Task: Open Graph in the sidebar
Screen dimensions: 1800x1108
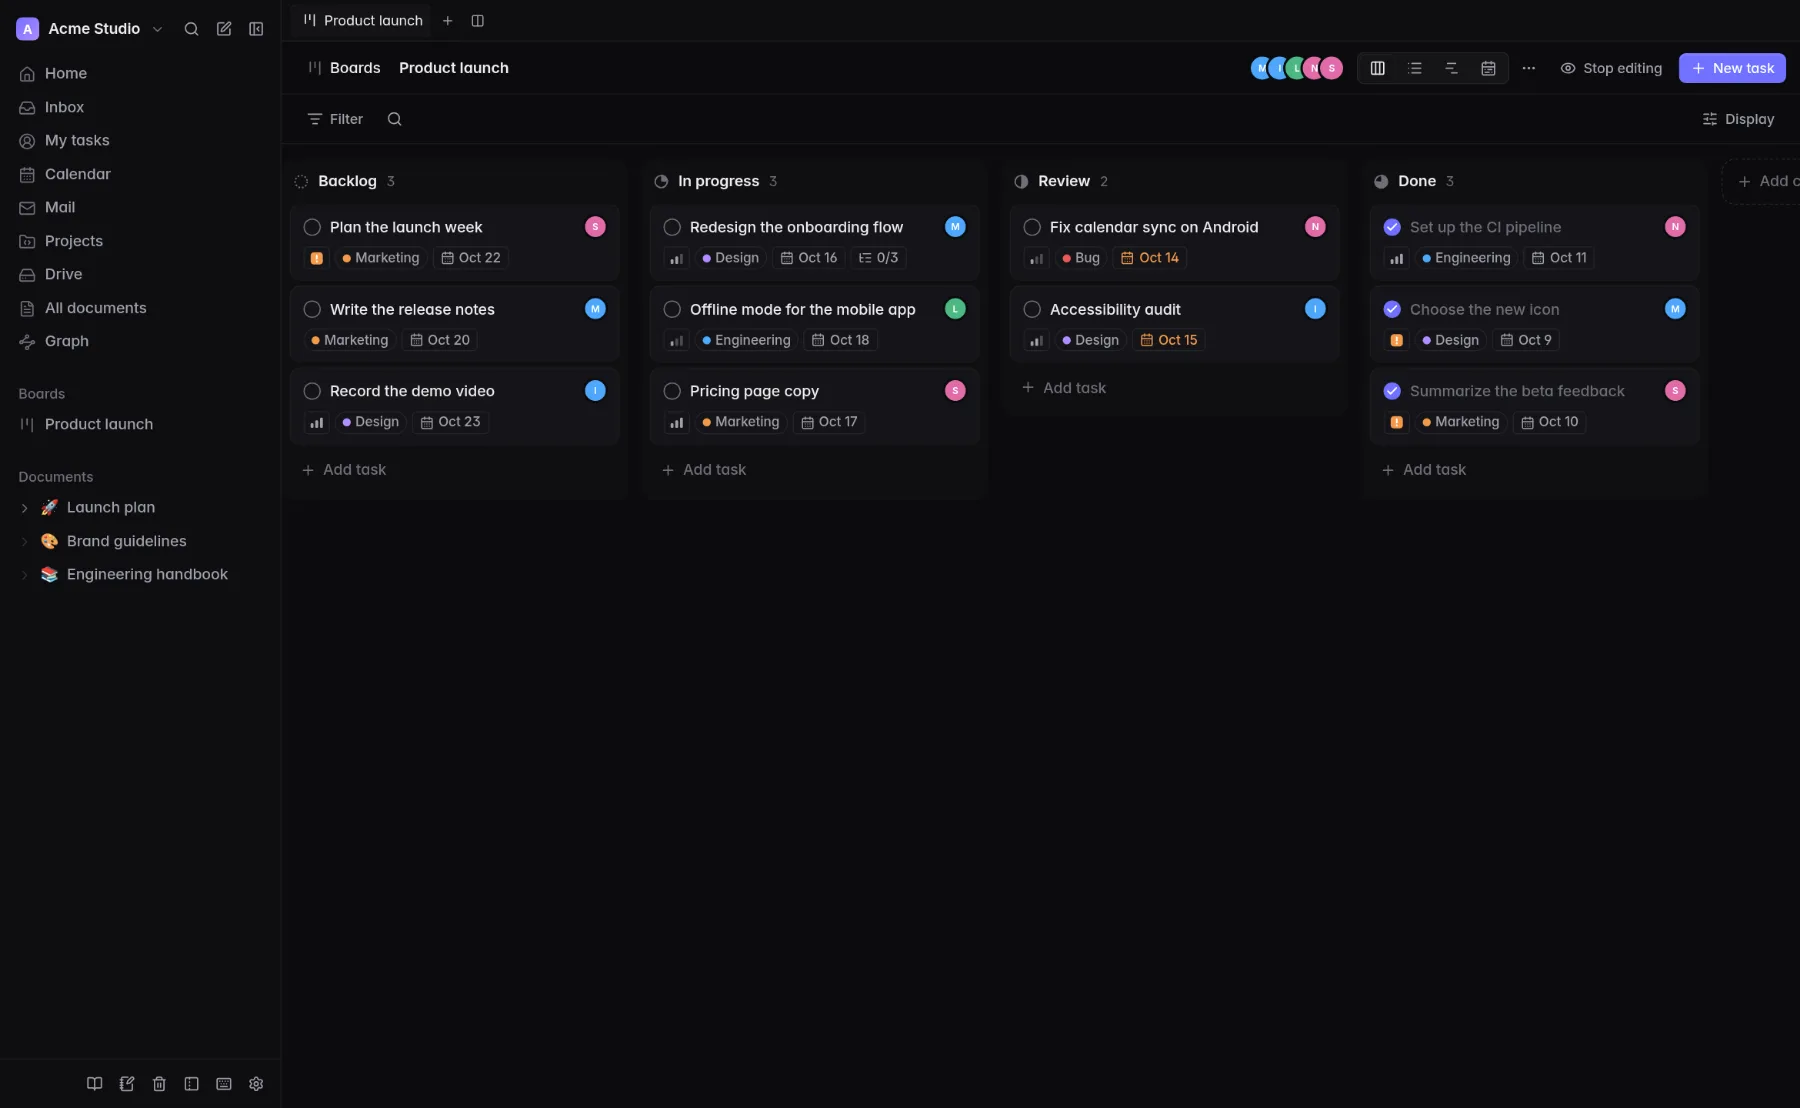Action: [x=140, y=341]
